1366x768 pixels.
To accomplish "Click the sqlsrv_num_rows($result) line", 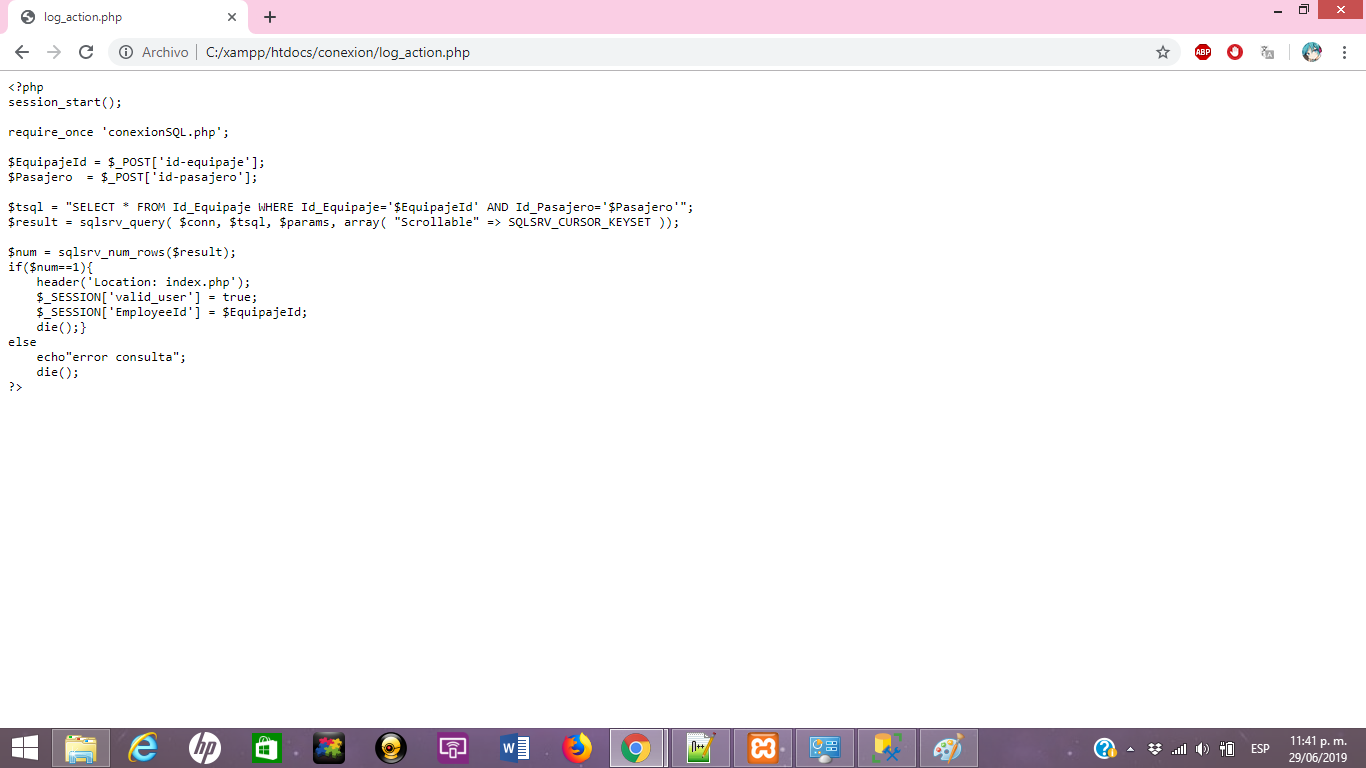I will 122,252.
